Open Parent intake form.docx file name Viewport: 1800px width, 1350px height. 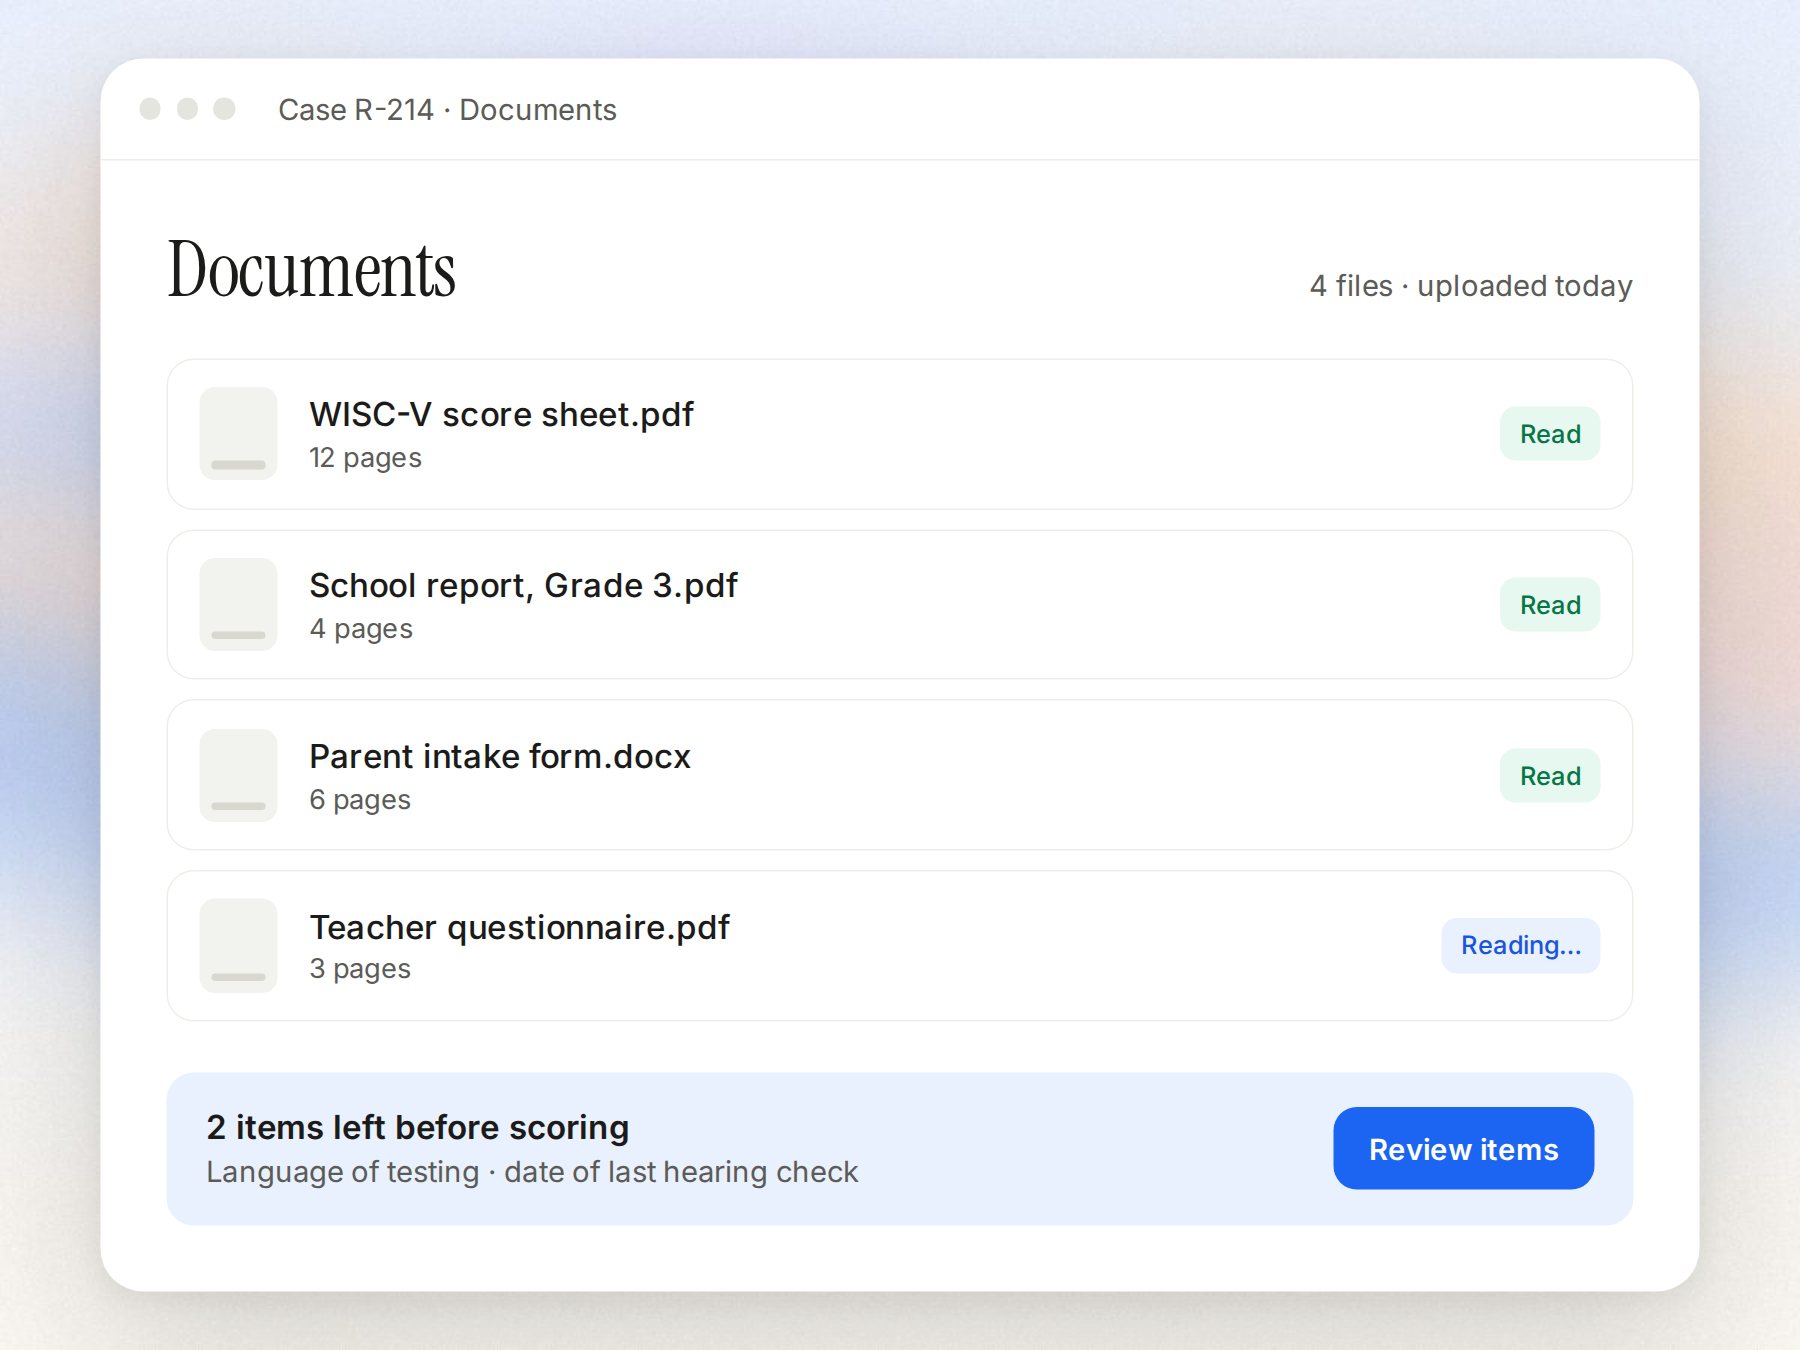(x=500, y=757)
